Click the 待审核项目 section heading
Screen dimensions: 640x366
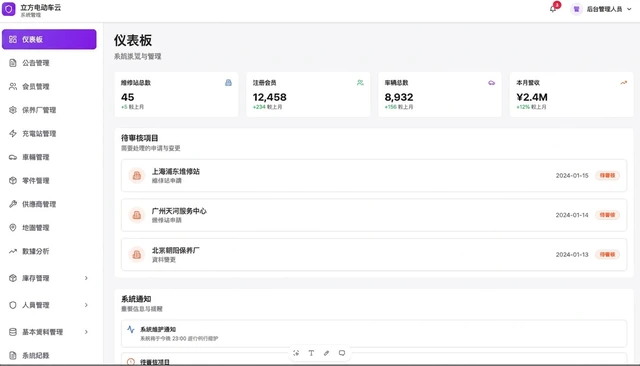(x=140, y=138)
